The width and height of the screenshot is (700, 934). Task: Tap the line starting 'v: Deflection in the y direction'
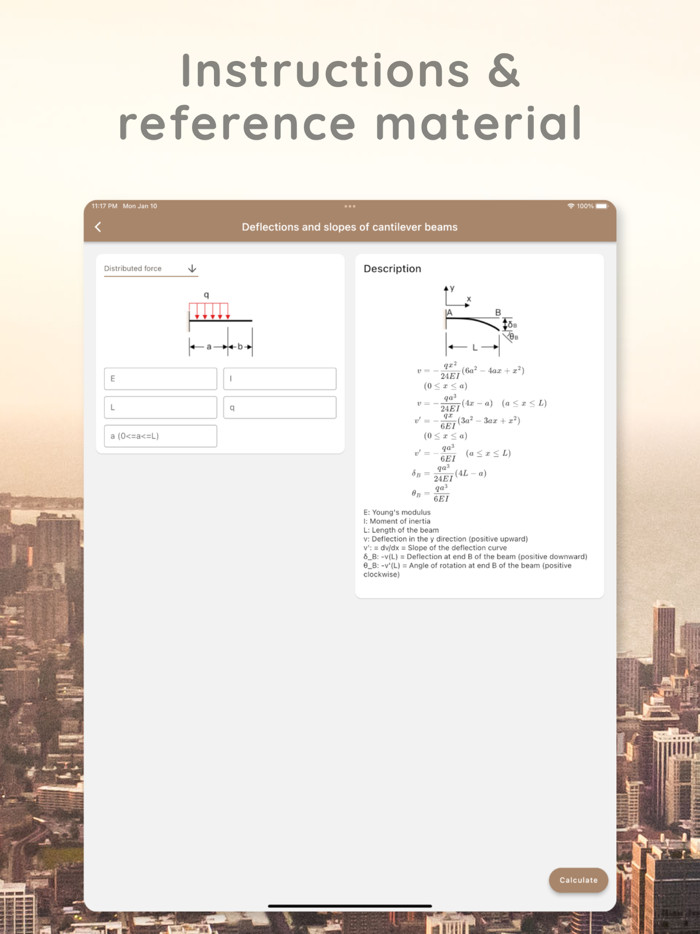[x=446, y=539]
